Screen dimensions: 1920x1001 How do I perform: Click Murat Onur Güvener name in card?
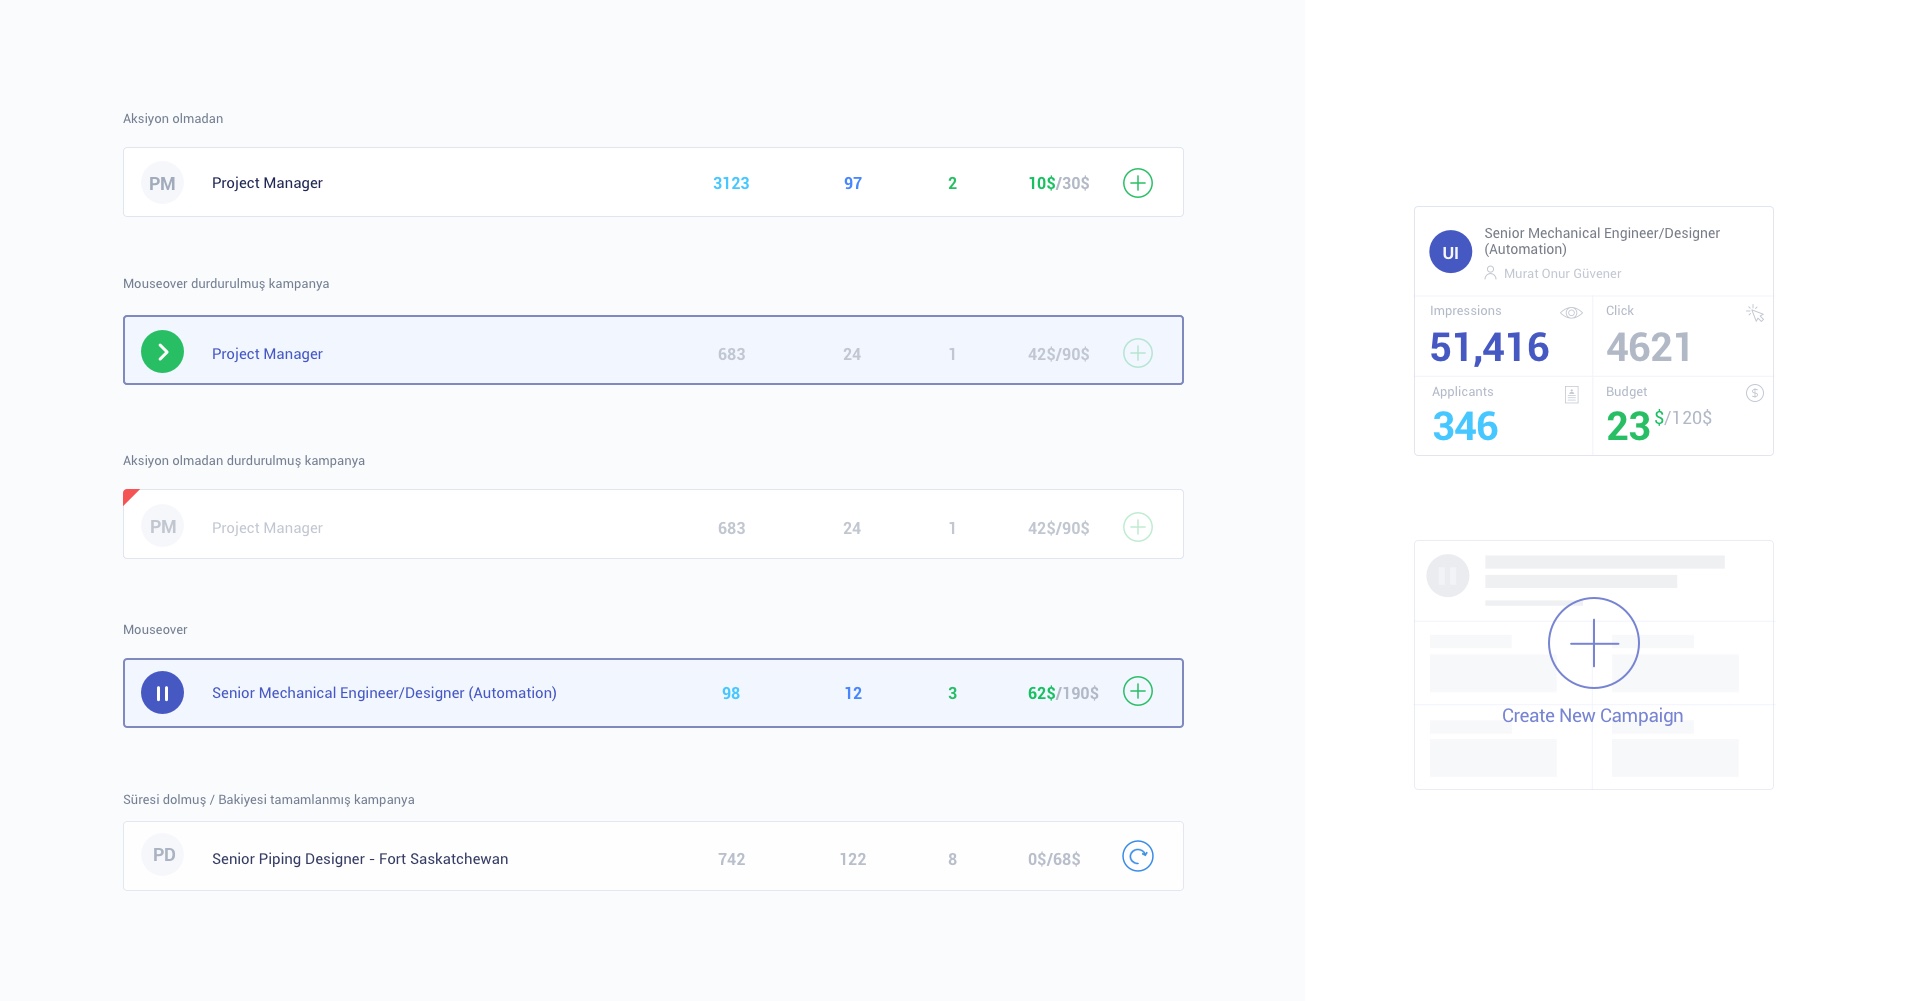[x=1562, y=274]
